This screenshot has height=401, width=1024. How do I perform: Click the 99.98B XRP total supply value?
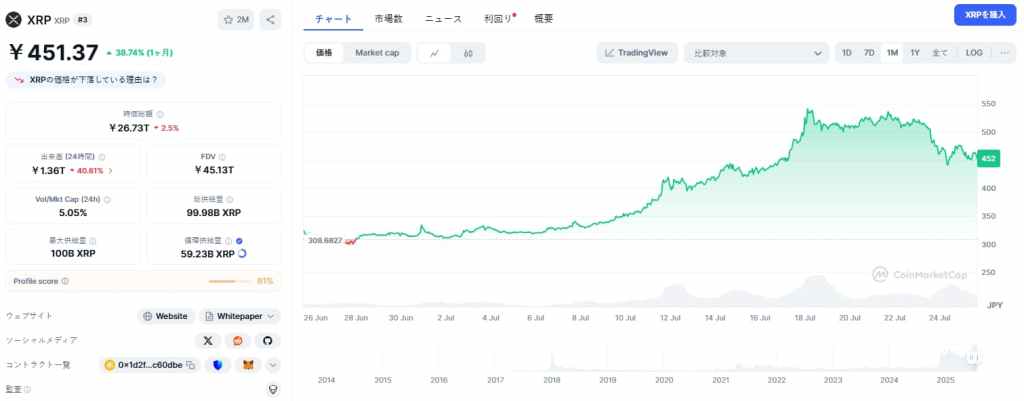click(x=214, y=212)
